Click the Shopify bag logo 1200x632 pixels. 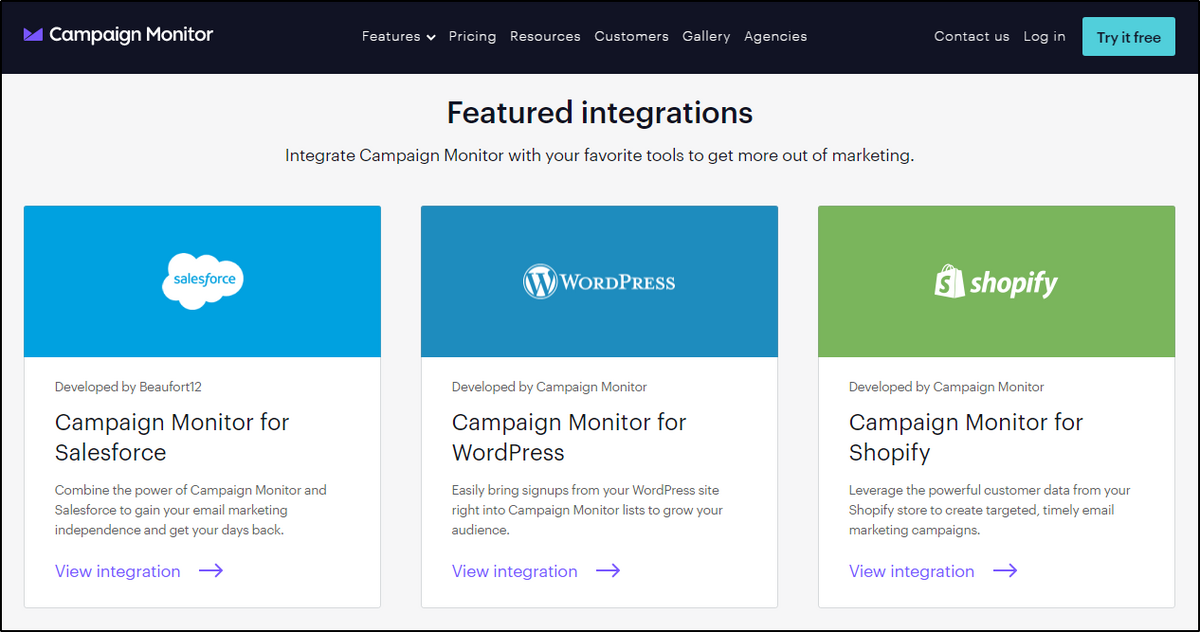tap(949, 282)
